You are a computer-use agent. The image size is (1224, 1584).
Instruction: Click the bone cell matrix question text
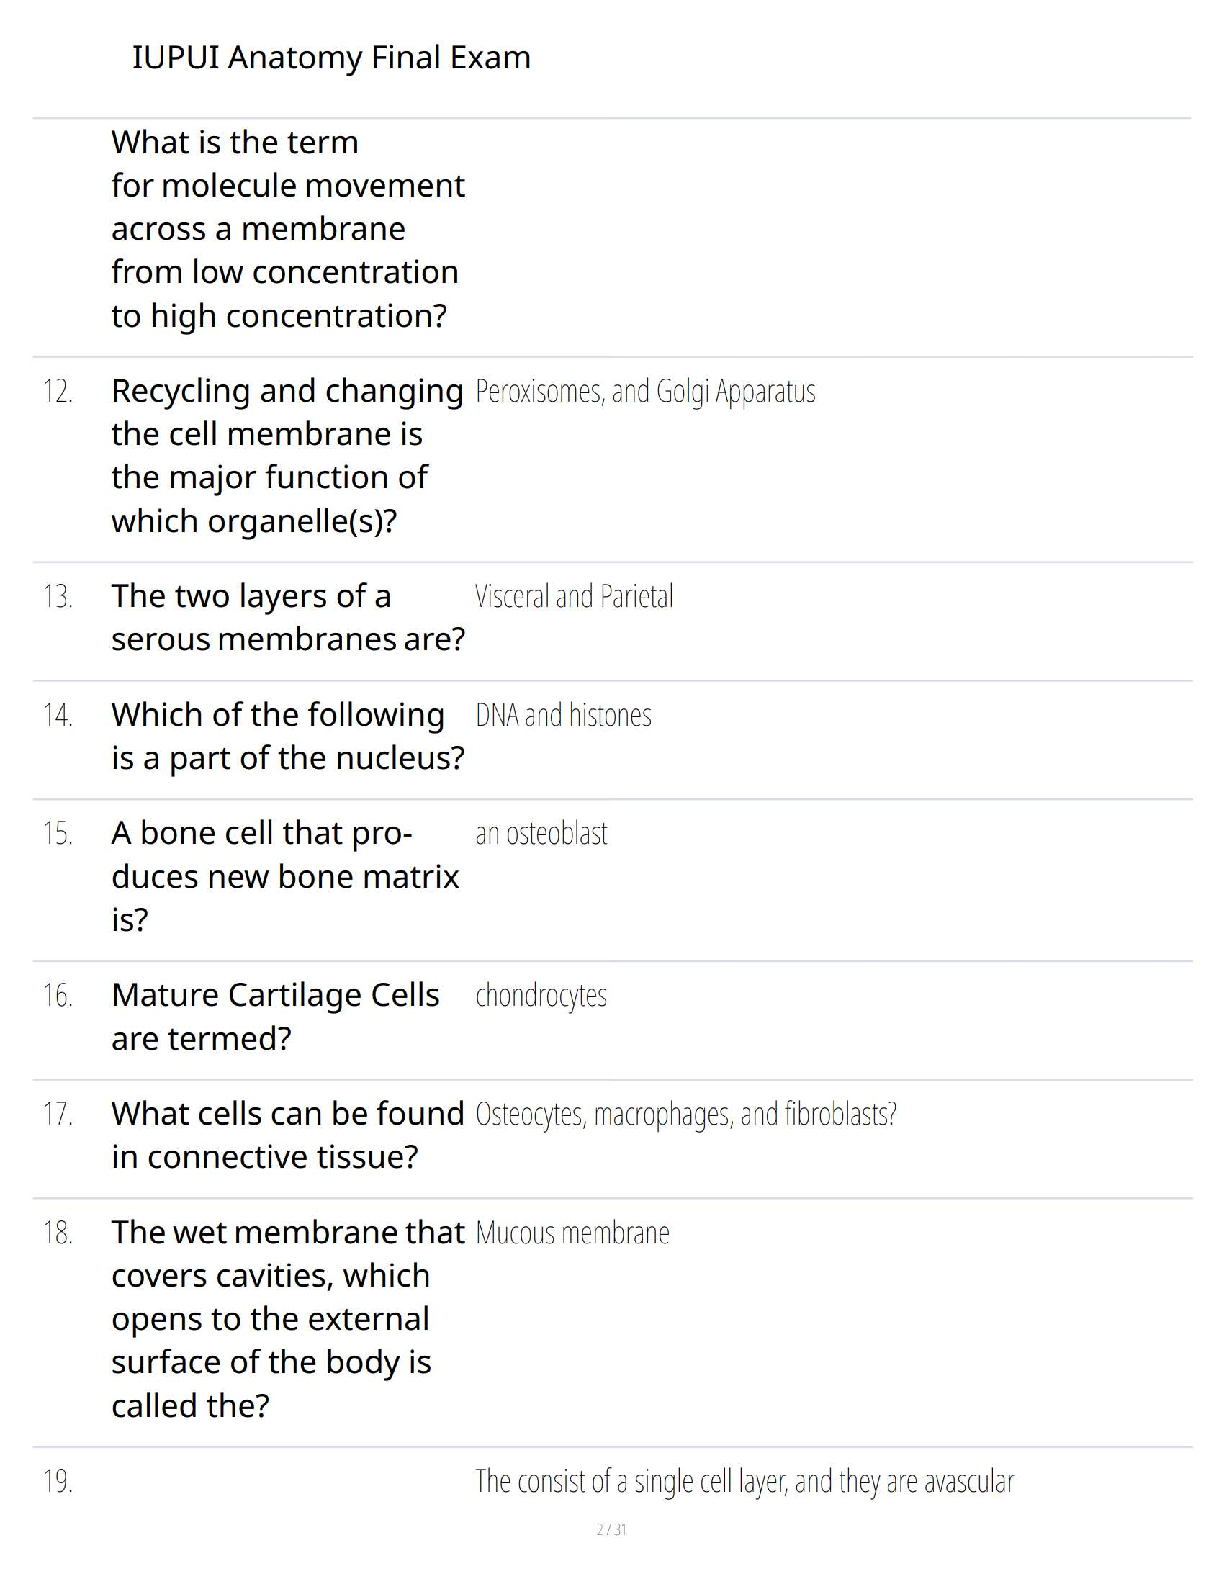click(x=285, y=876)
